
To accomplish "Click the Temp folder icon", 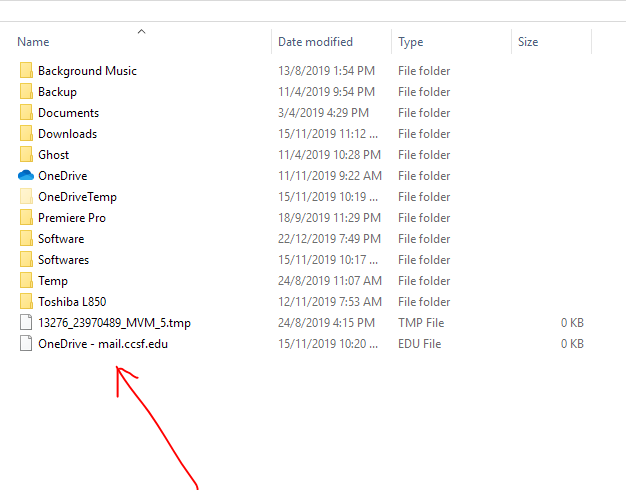I will [x=26, y=280].
